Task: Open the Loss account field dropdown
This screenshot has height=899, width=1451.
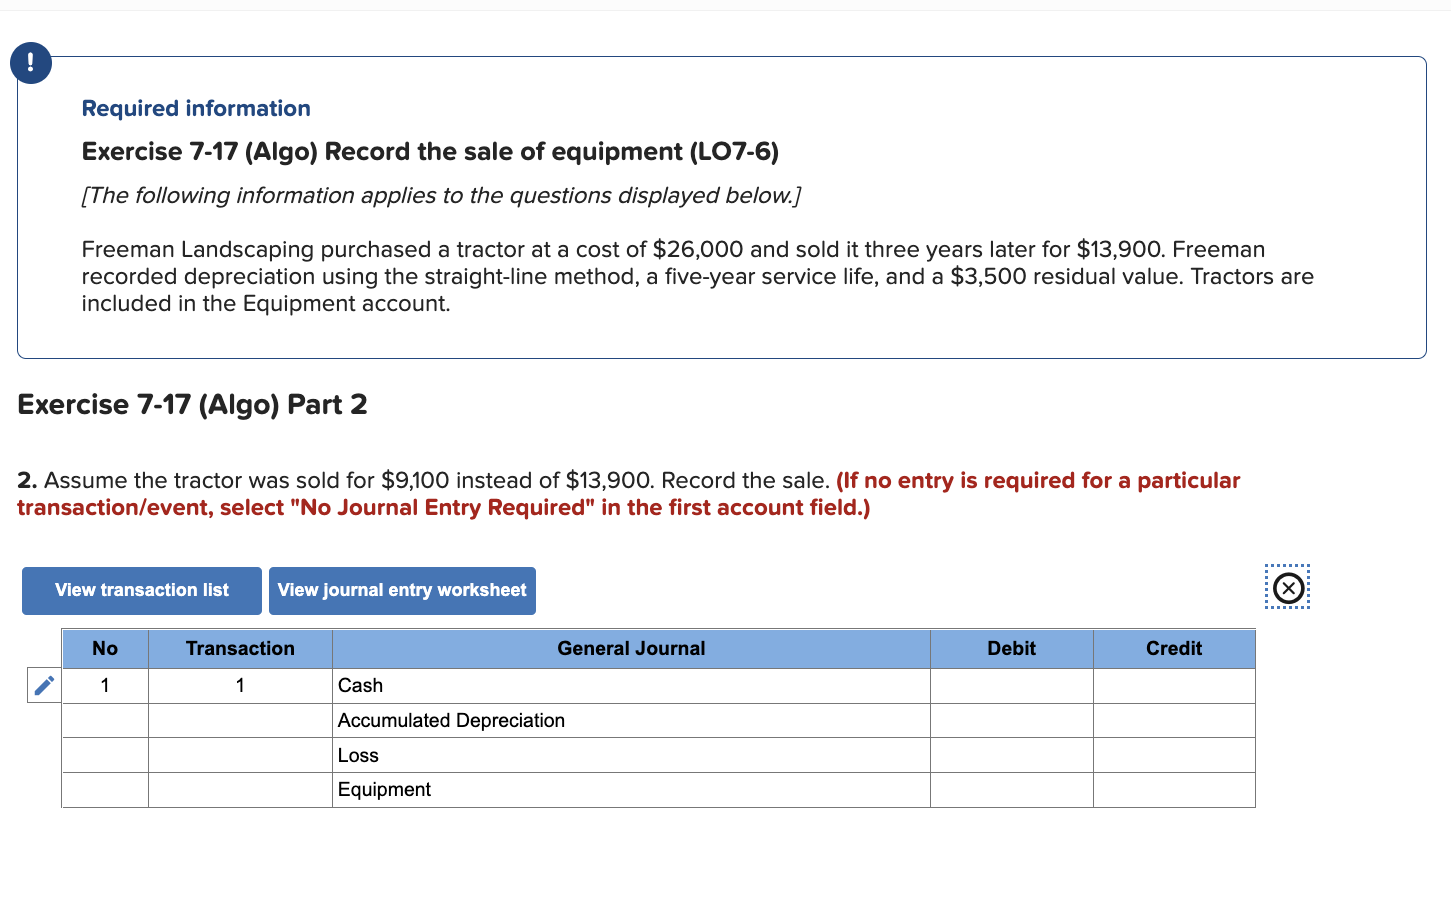Action: (630, 755)
